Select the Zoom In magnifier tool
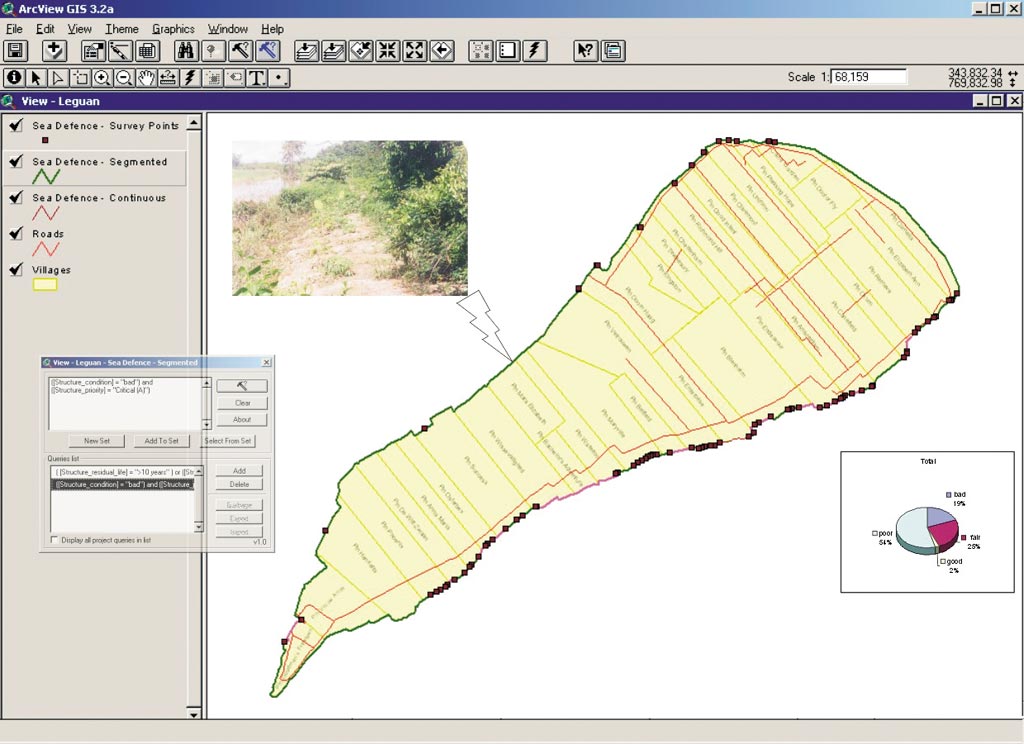 coord(102,78)
